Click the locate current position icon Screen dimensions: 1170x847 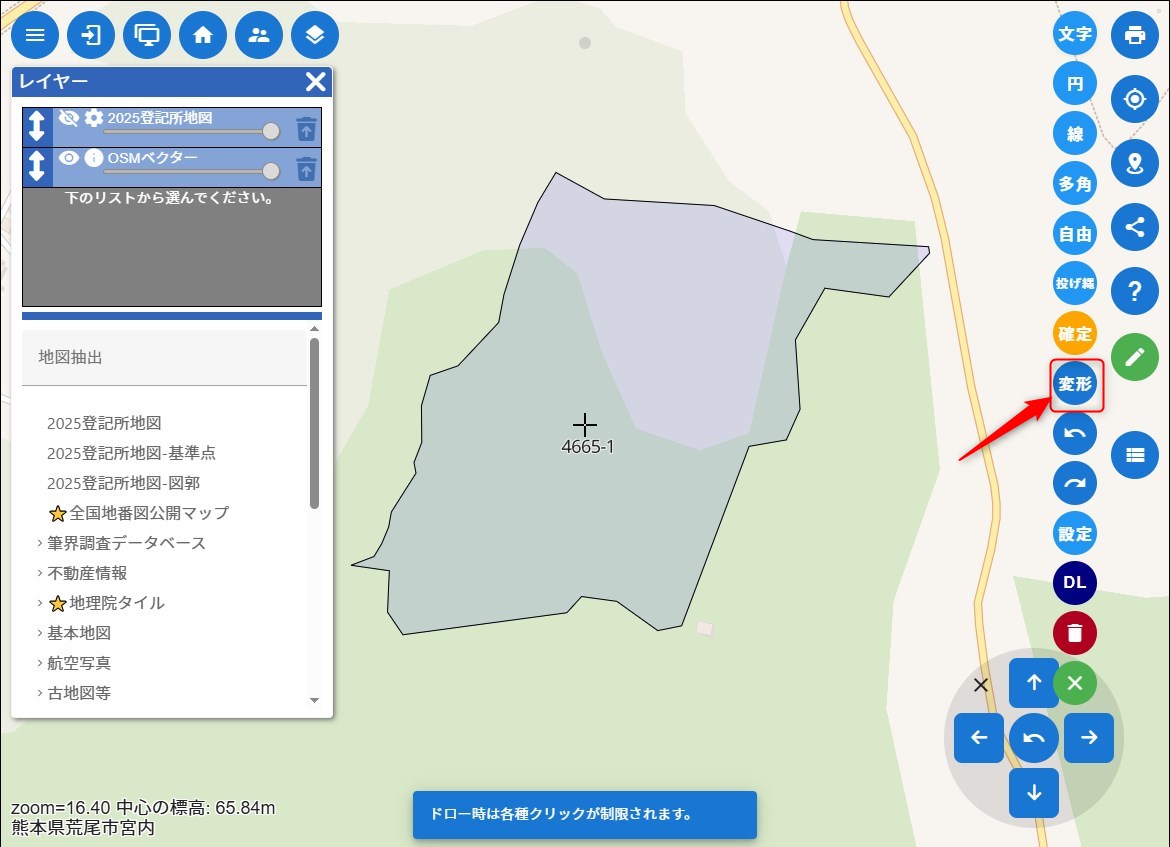coord(1134,100)
